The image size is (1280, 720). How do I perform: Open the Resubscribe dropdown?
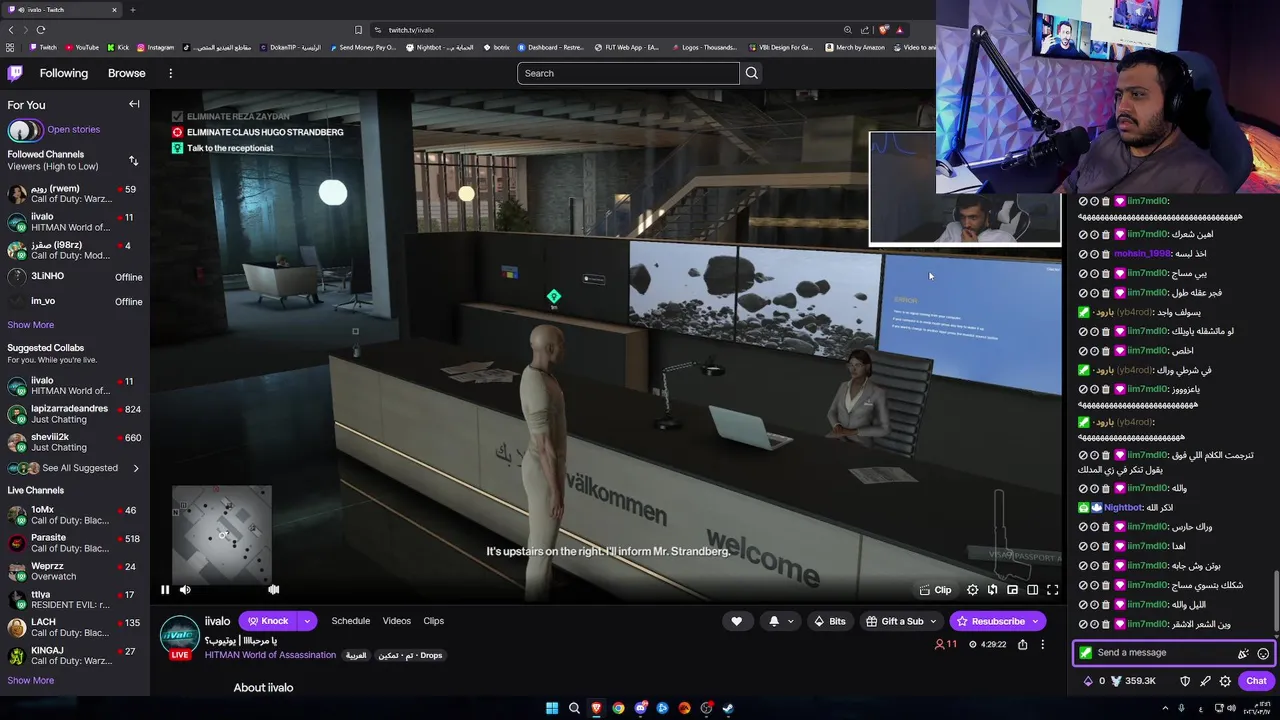pos(997,621)
